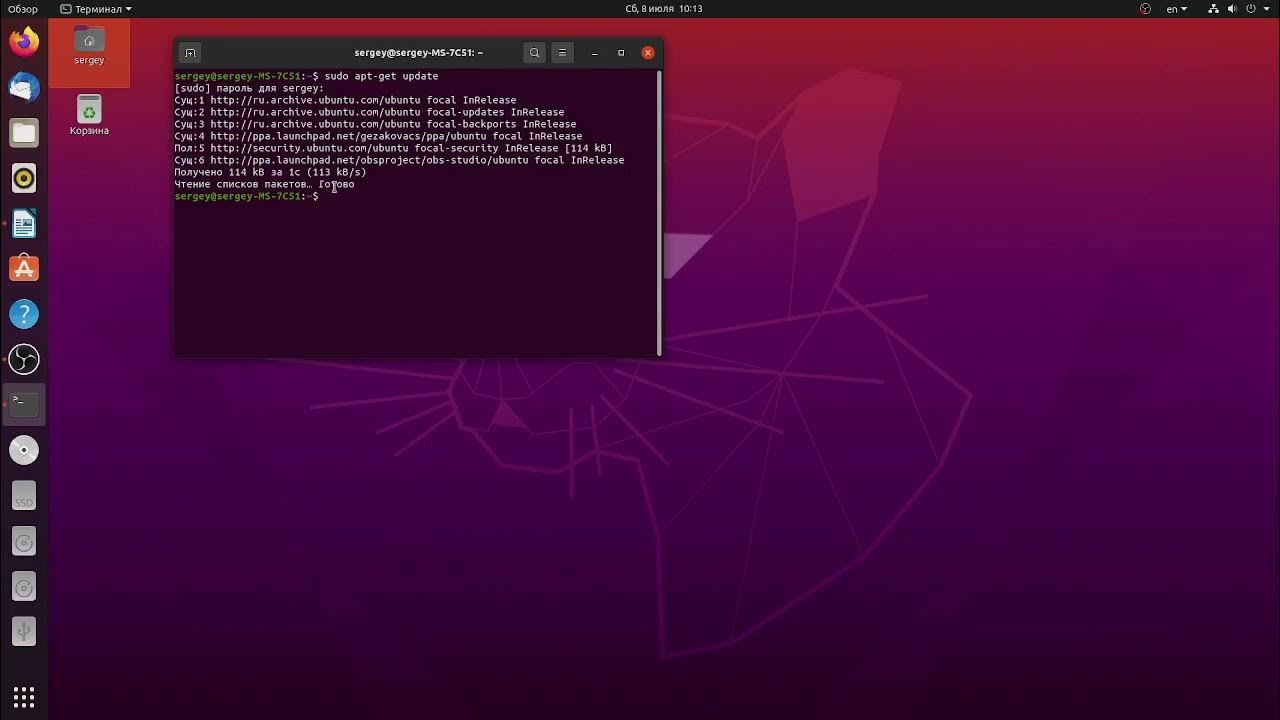The height and width of the screenshot is (720, 1280).
Task: Click the terminal search magnifier icon
Action: [535, 53]
